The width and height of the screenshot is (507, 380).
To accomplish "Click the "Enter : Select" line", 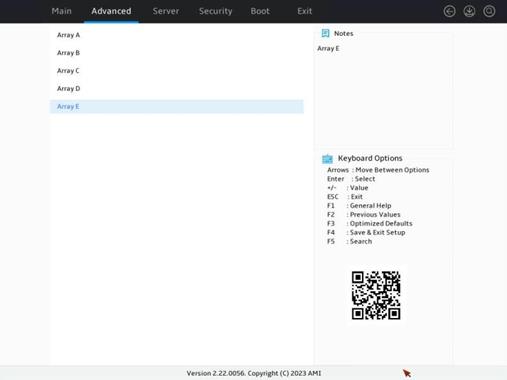I will (x=351, y=179).
